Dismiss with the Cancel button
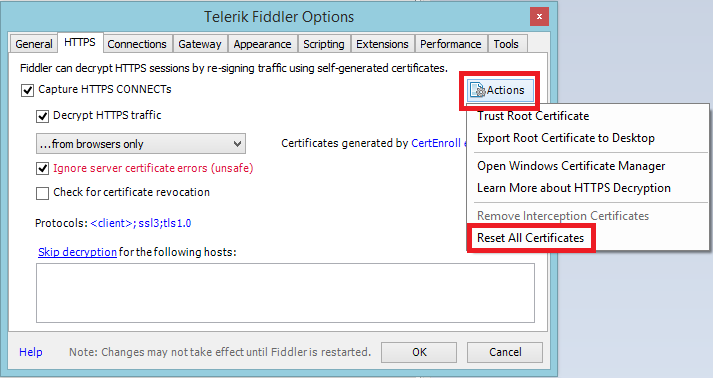Viewport: 713px width, 378px height. (505, 352)
